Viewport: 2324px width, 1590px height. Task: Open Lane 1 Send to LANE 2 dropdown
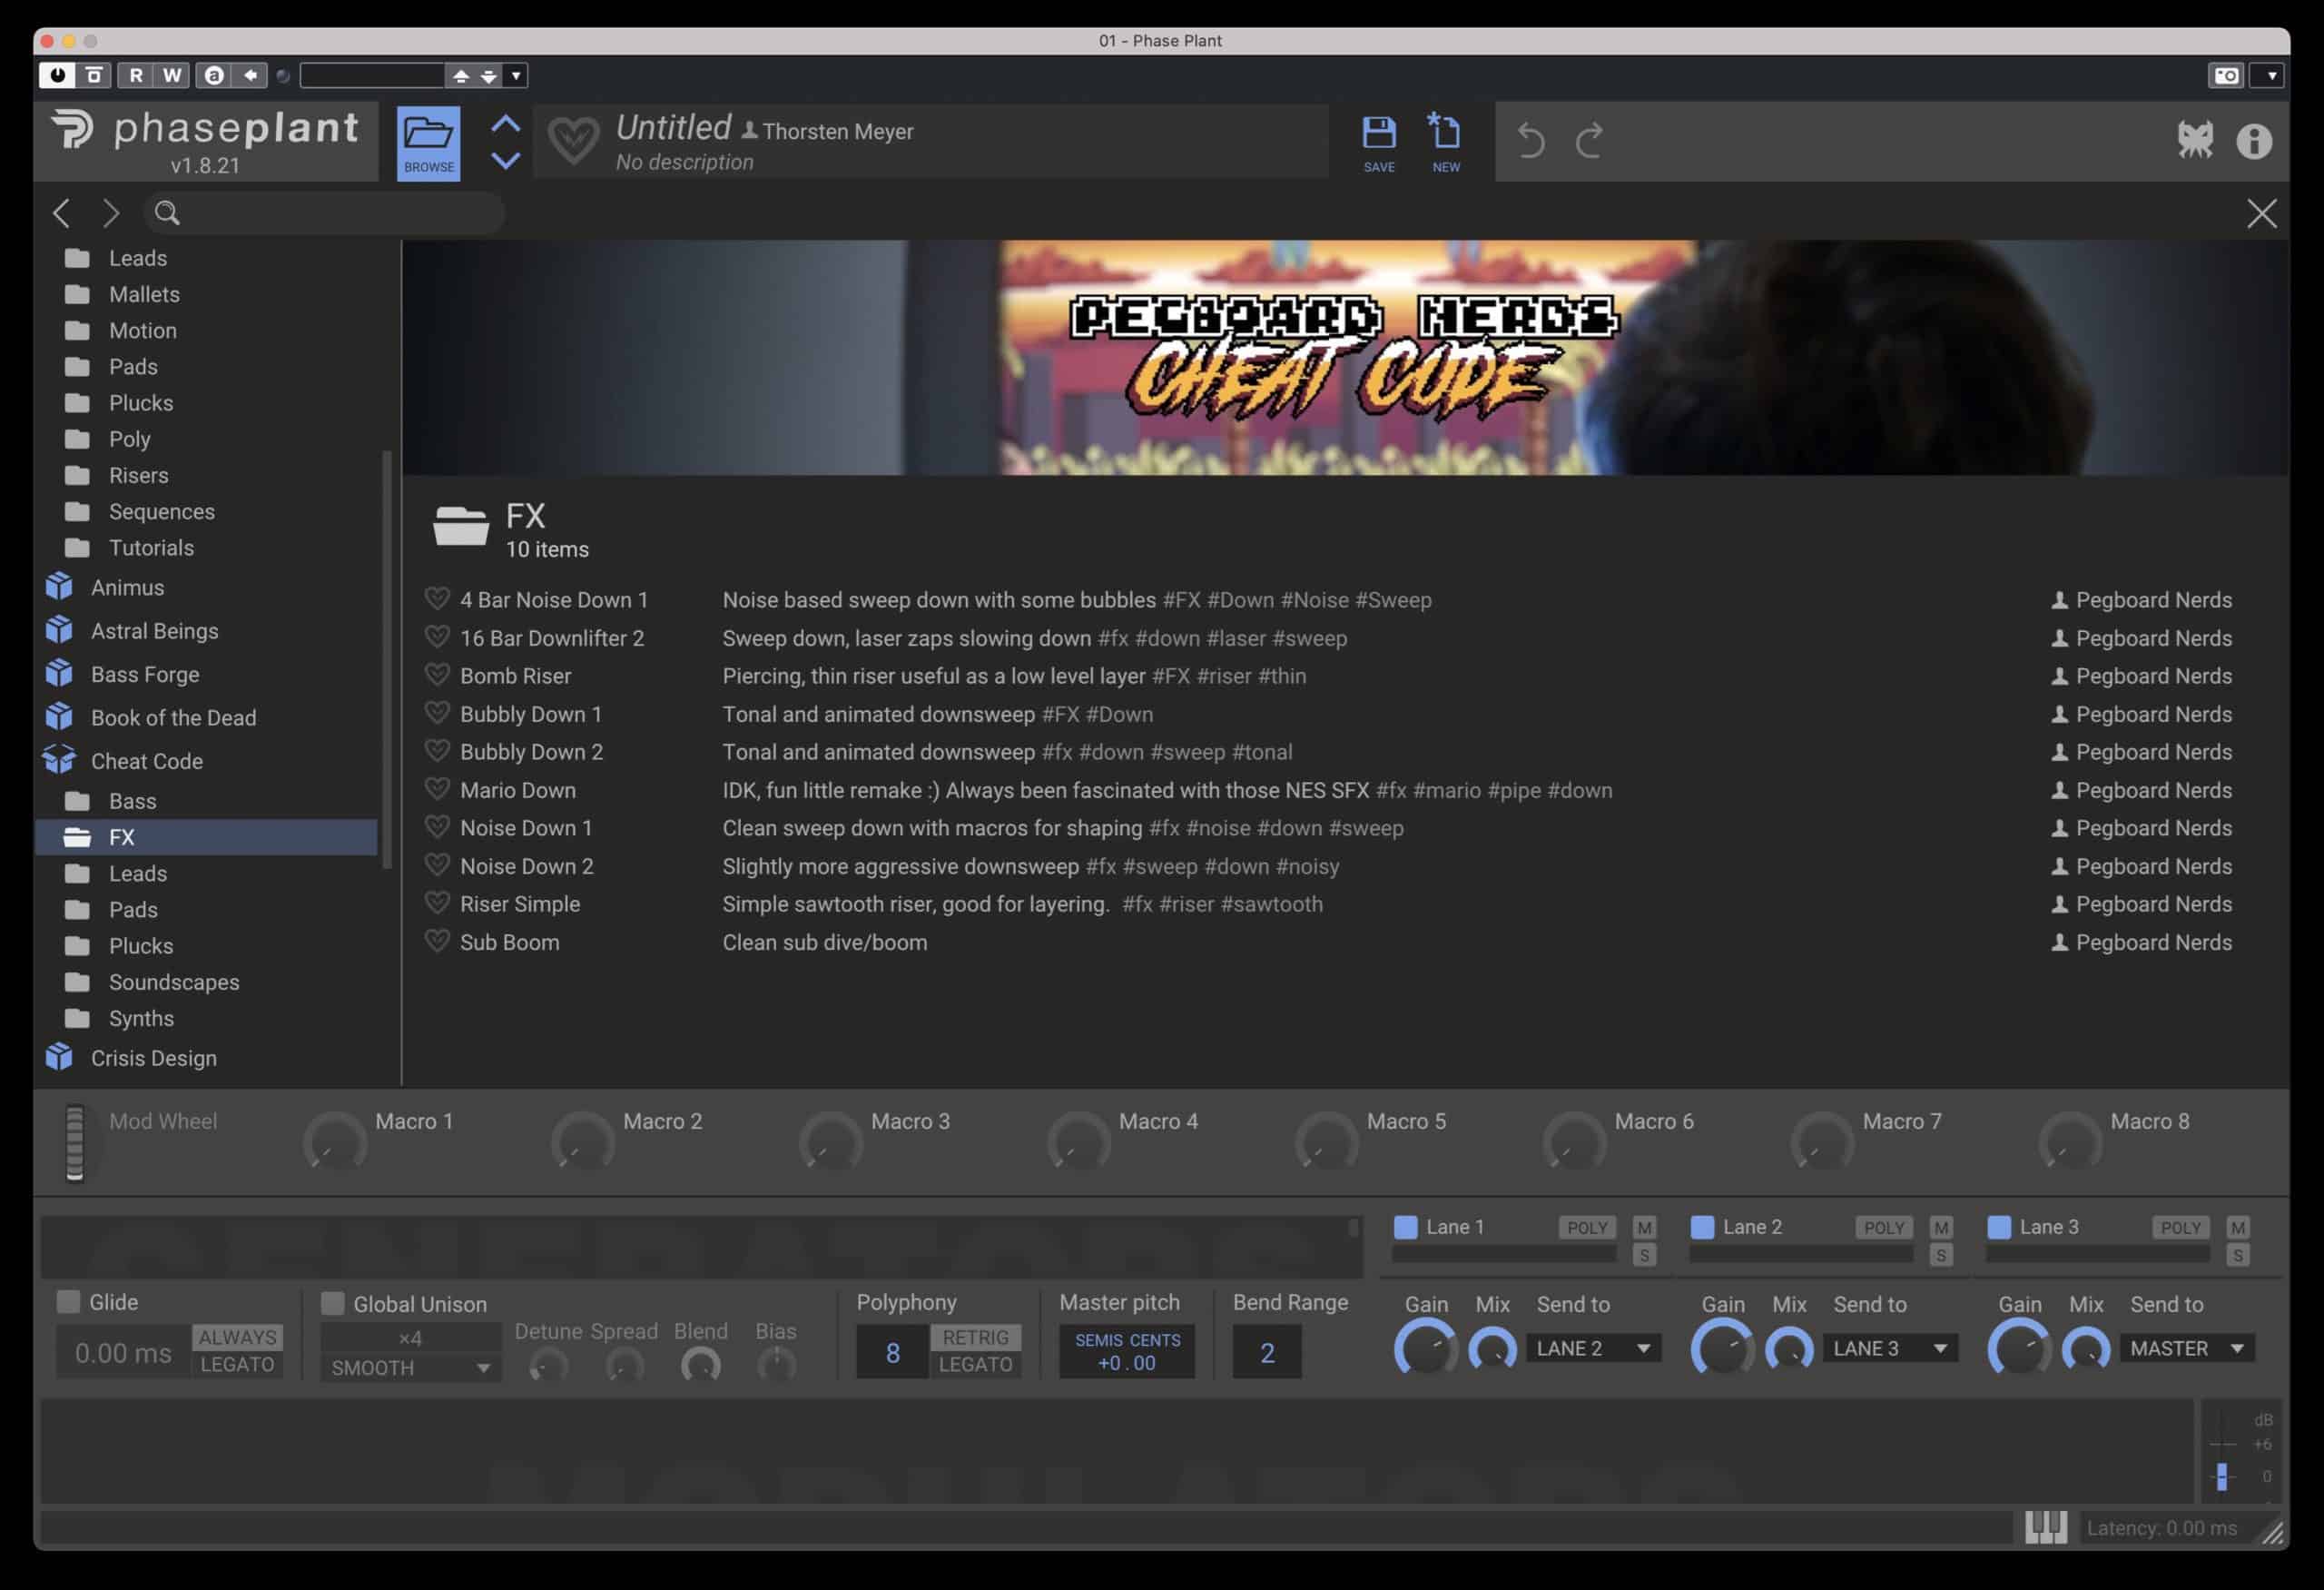pyautogui.click(x=1593, y=1348)
